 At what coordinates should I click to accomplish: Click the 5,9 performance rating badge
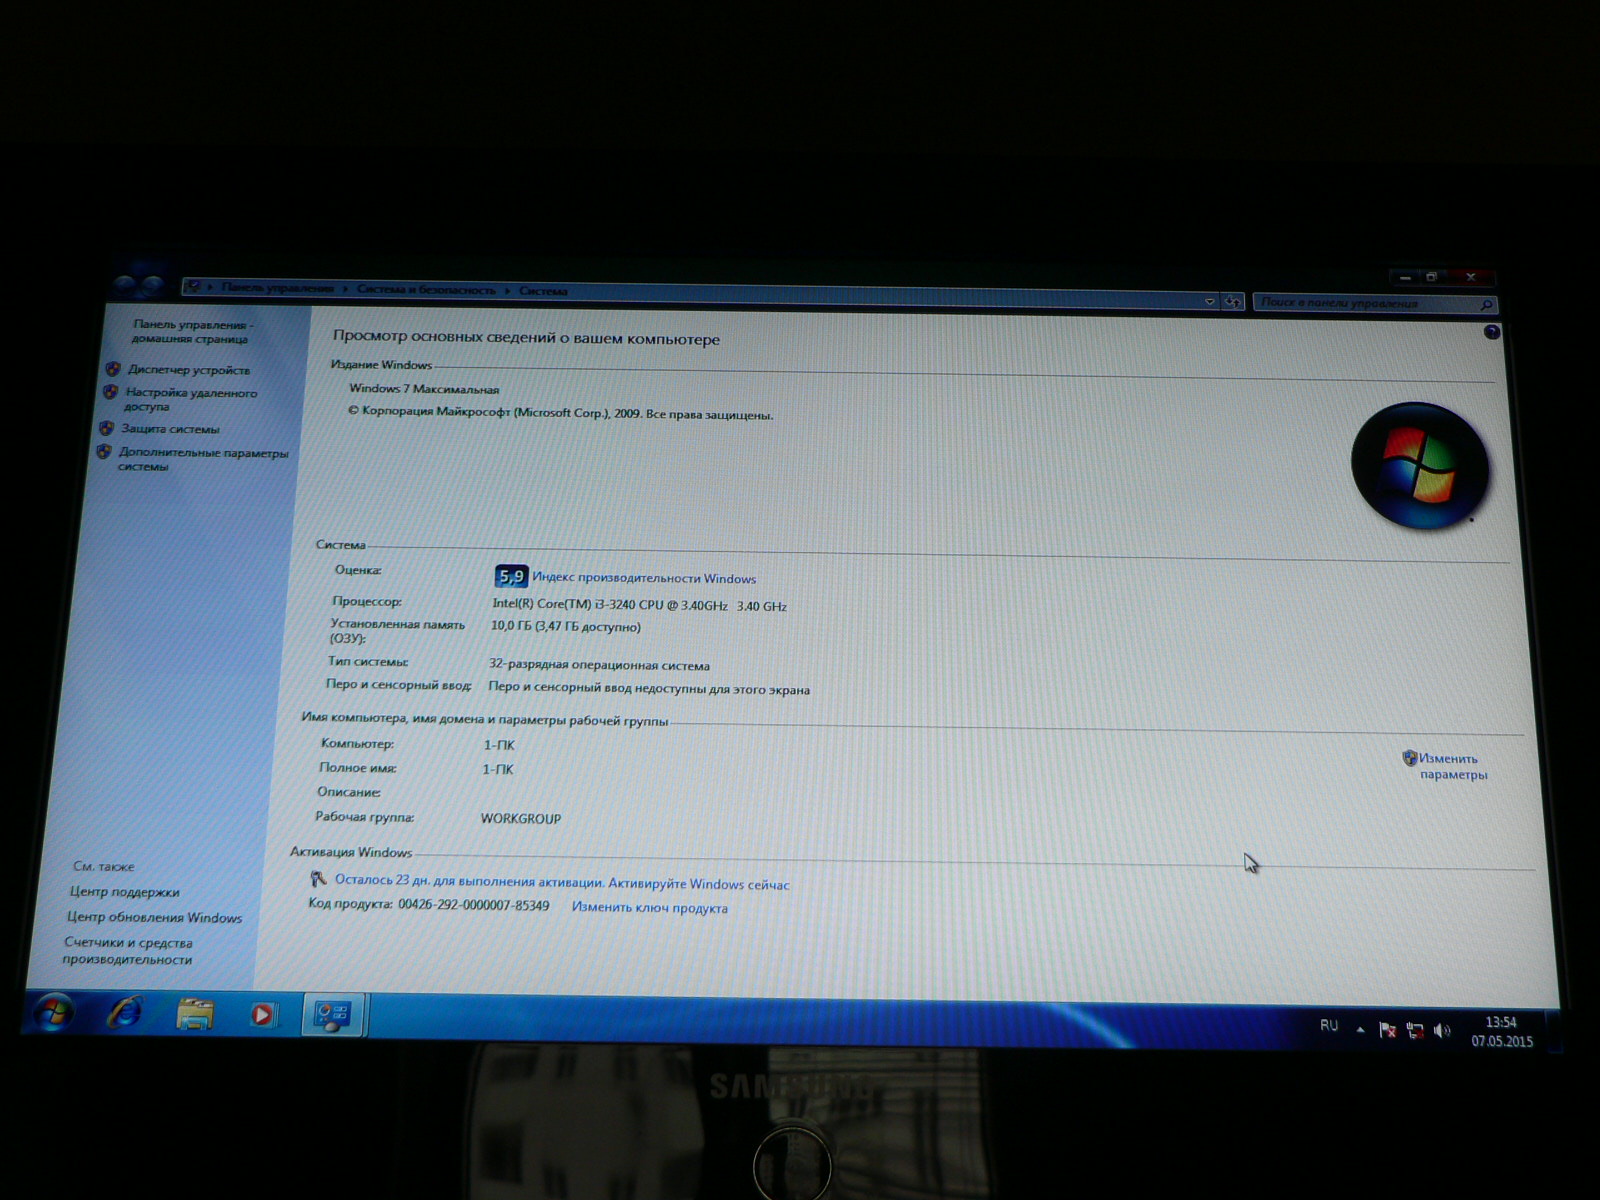(x=511, y=577)
